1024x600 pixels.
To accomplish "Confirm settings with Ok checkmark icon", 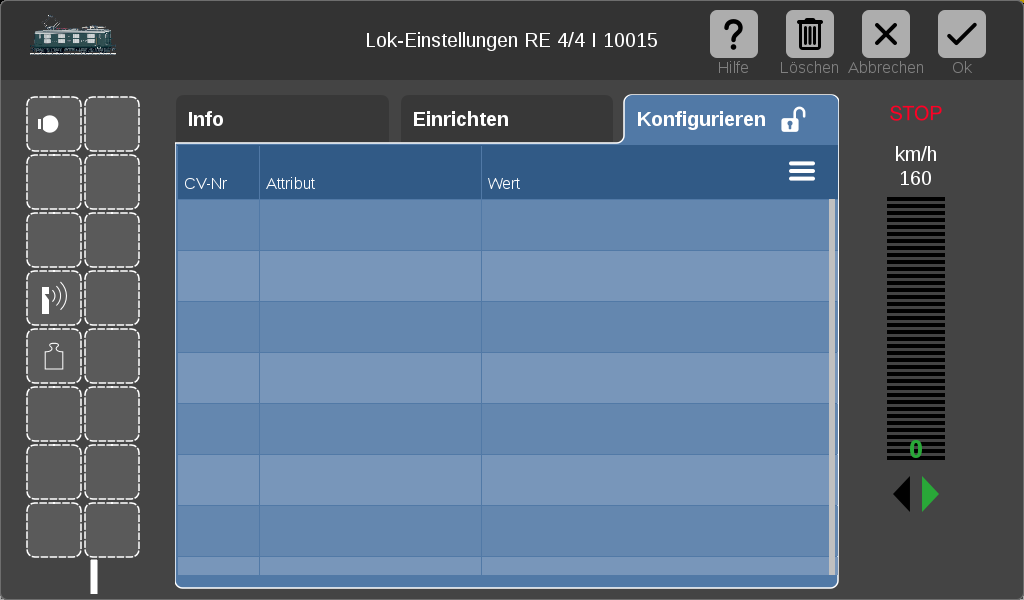I will click(961, 34).
